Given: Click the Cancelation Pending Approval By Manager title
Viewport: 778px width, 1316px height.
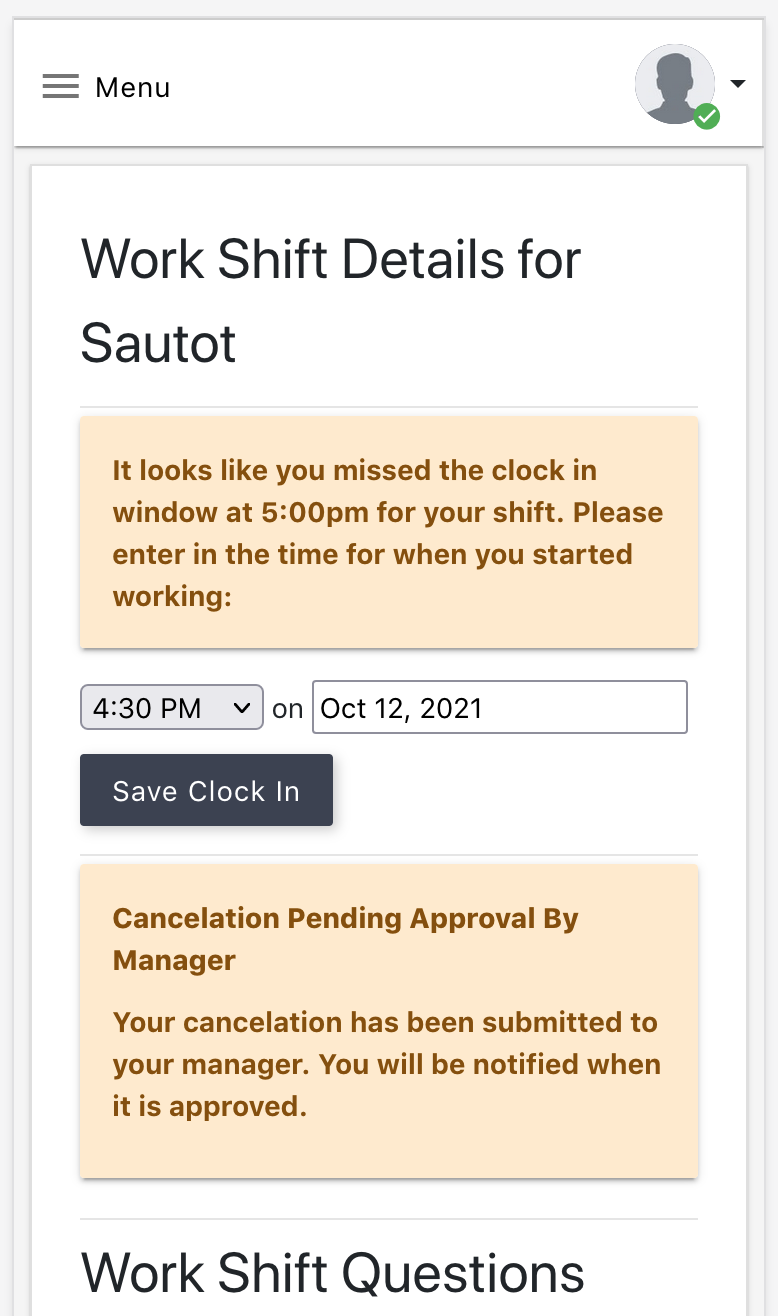Looking at the screenshot, I should [x=345, y=939].
